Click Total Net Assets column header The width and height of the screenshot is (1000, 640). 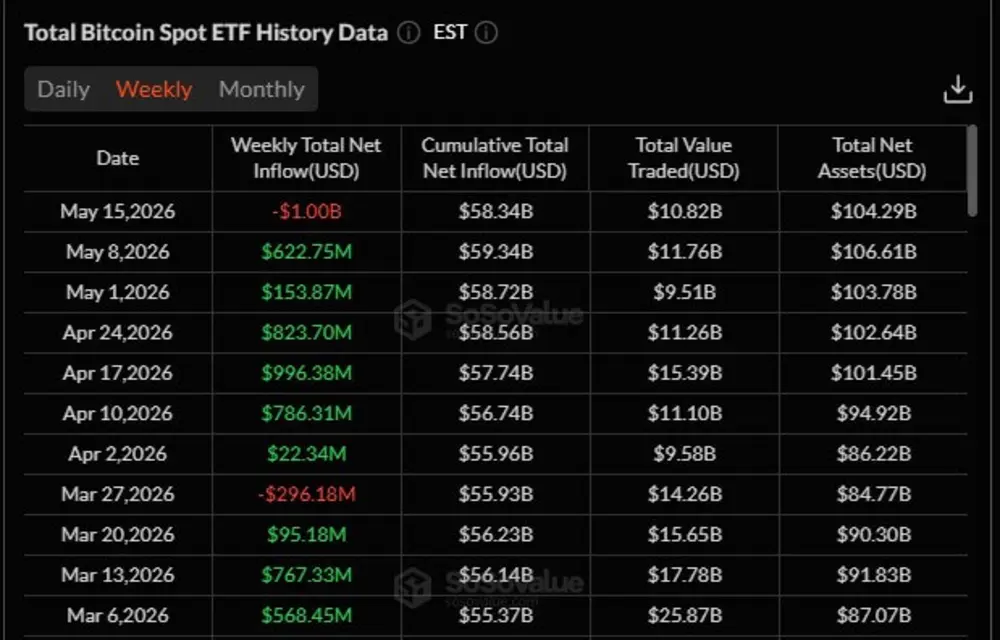coord(872,158)
